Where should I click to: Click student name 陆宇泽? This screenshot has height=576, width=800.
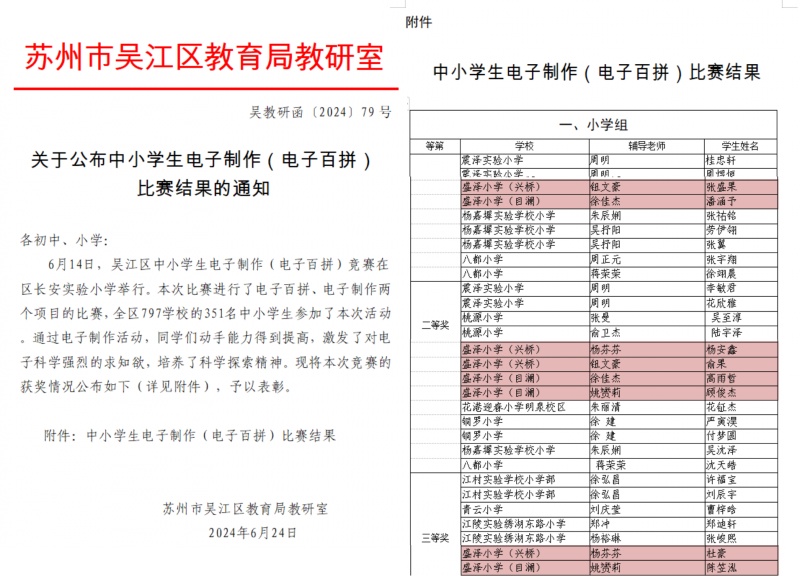(726, 333)
